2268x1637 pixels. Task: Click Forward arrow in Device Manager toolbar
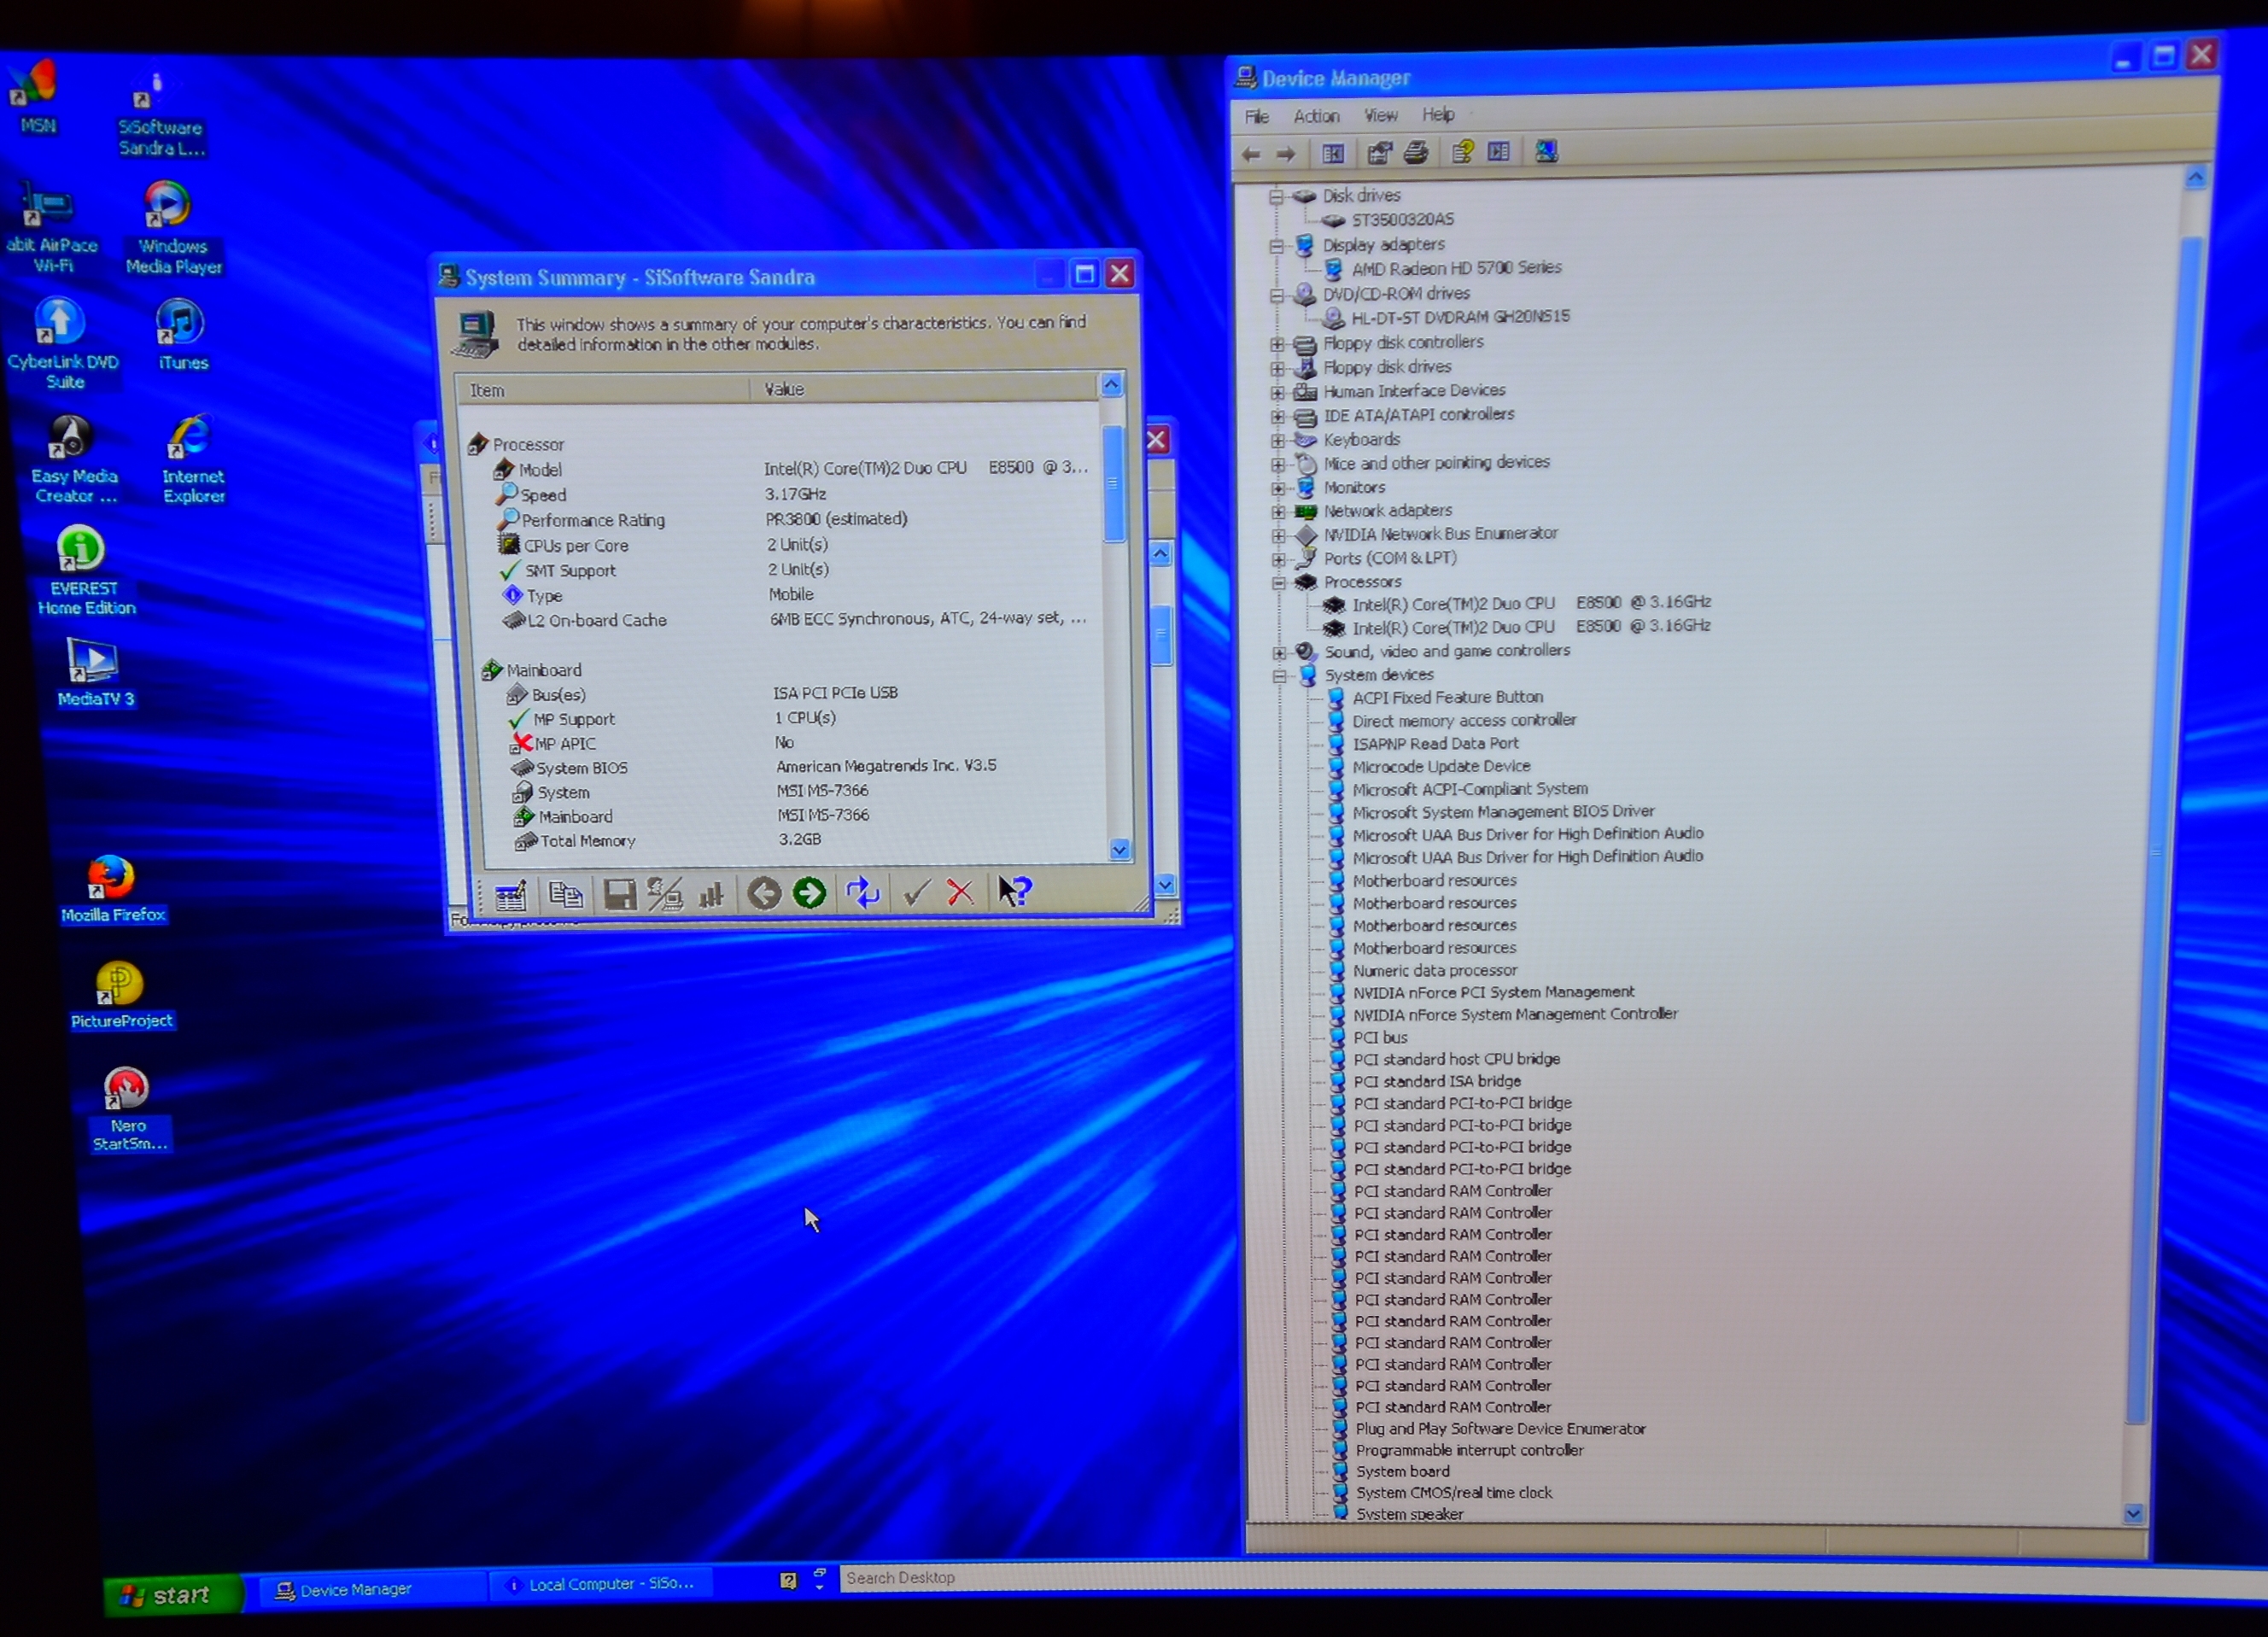click(1286, 154)
